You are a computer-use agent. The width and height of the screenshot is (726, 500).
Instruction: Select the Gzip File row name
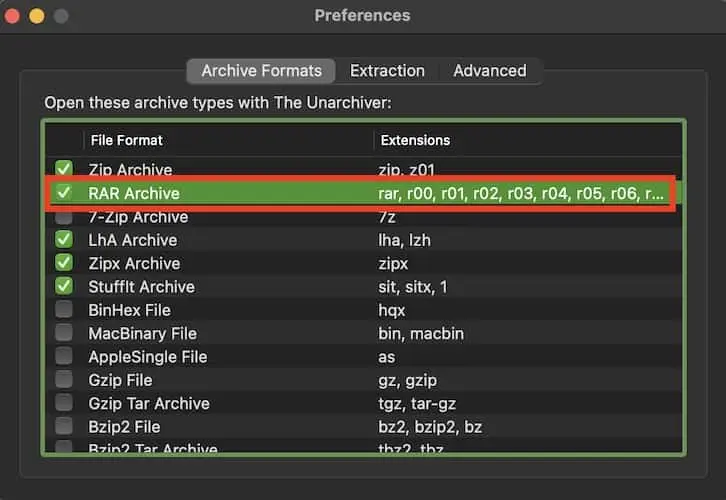click(x=120, y=381)
